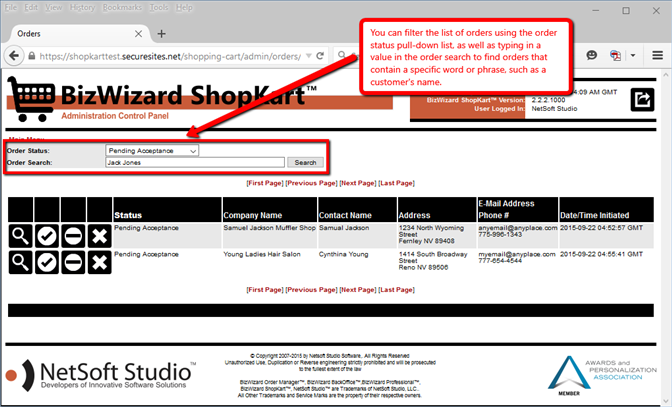Open a new browser tab
672x407 pixels.
tap(161, 34)
